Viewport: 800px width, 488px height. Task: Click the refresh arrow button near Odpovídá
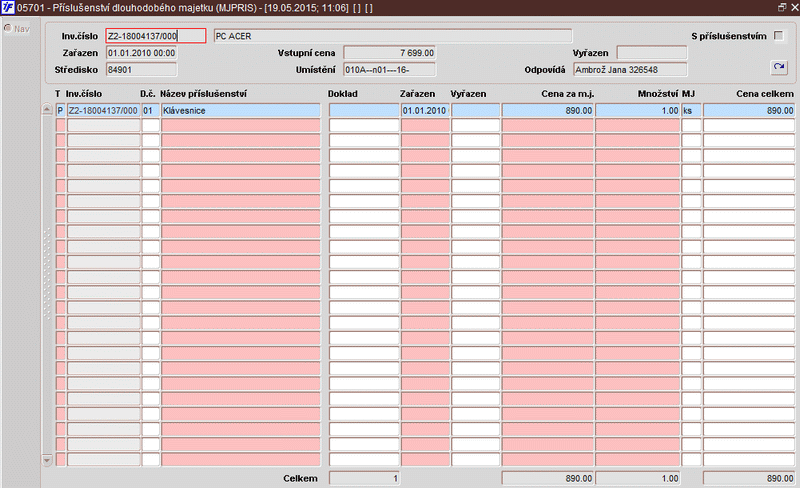click(x=779, y=67)
